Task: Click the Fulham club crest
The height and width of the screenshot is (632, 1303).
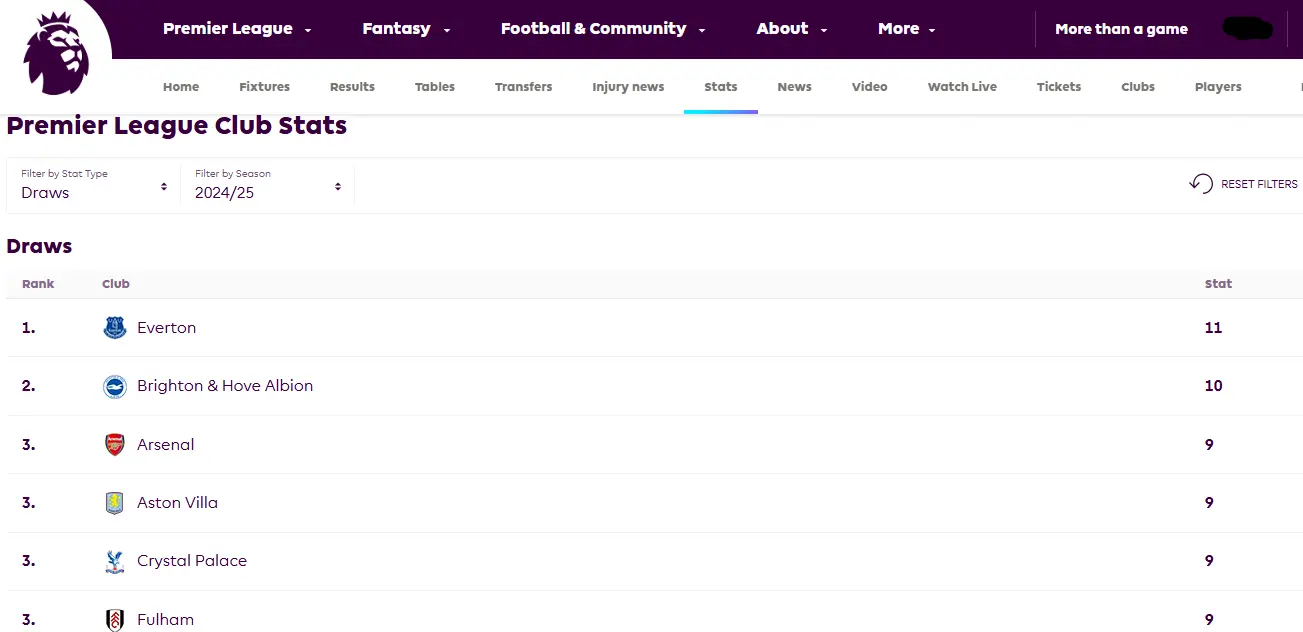Action: [x=115, y=620]
